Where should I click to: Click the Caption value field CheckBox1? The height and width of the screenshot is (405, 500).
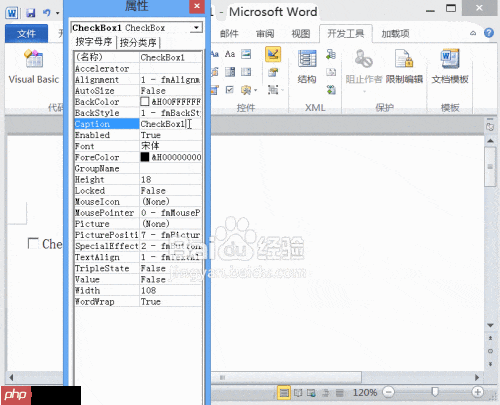pos(171,124)
